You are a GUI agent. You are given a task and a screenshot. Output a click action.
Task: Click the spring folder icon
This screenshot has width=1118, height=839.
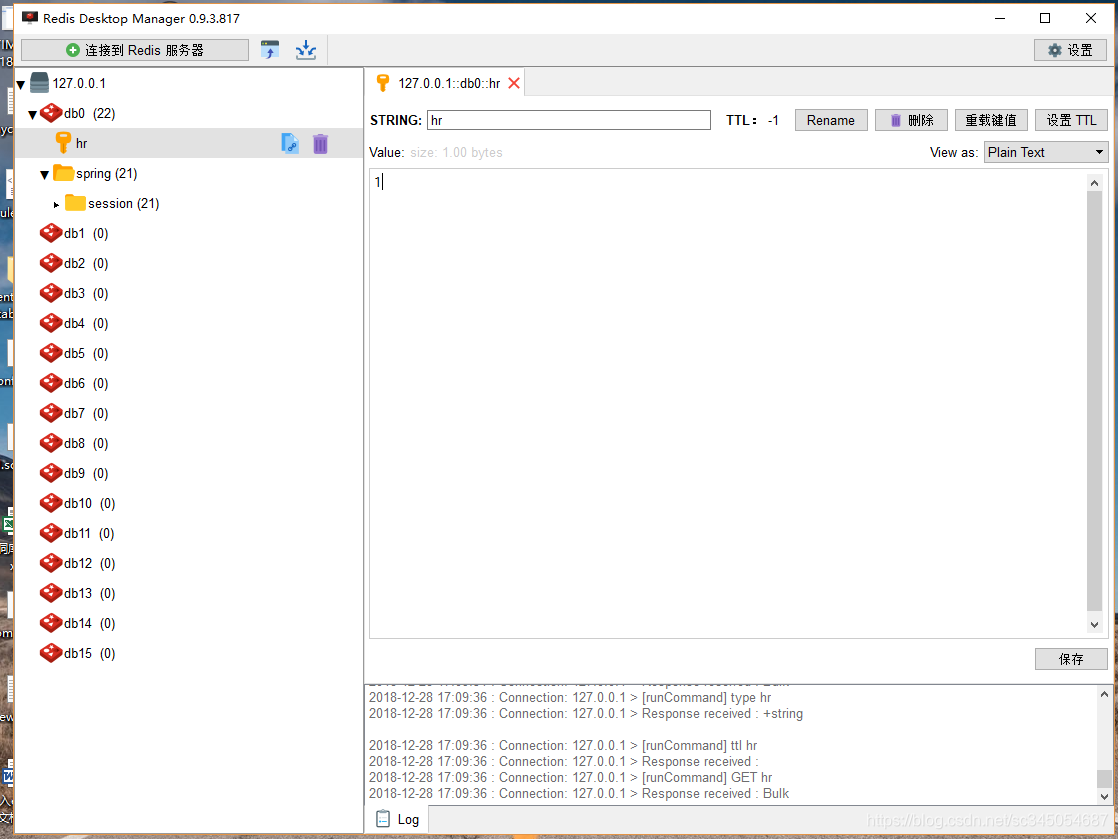pos(64,173)
